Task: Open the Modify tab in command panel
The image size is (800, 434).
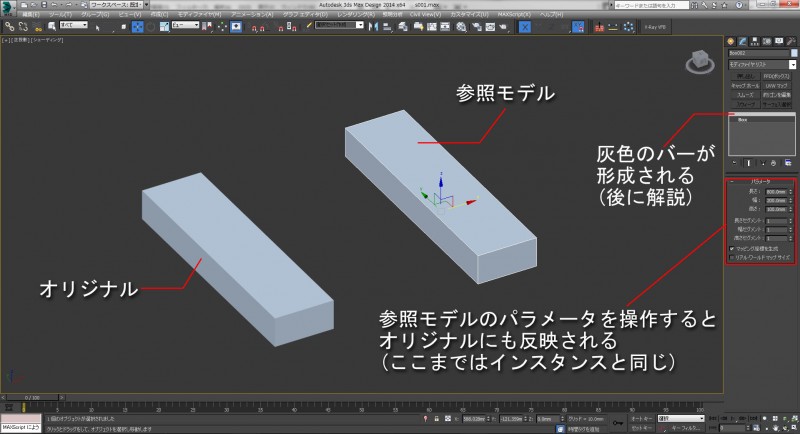Action: [x=741, y=39]
